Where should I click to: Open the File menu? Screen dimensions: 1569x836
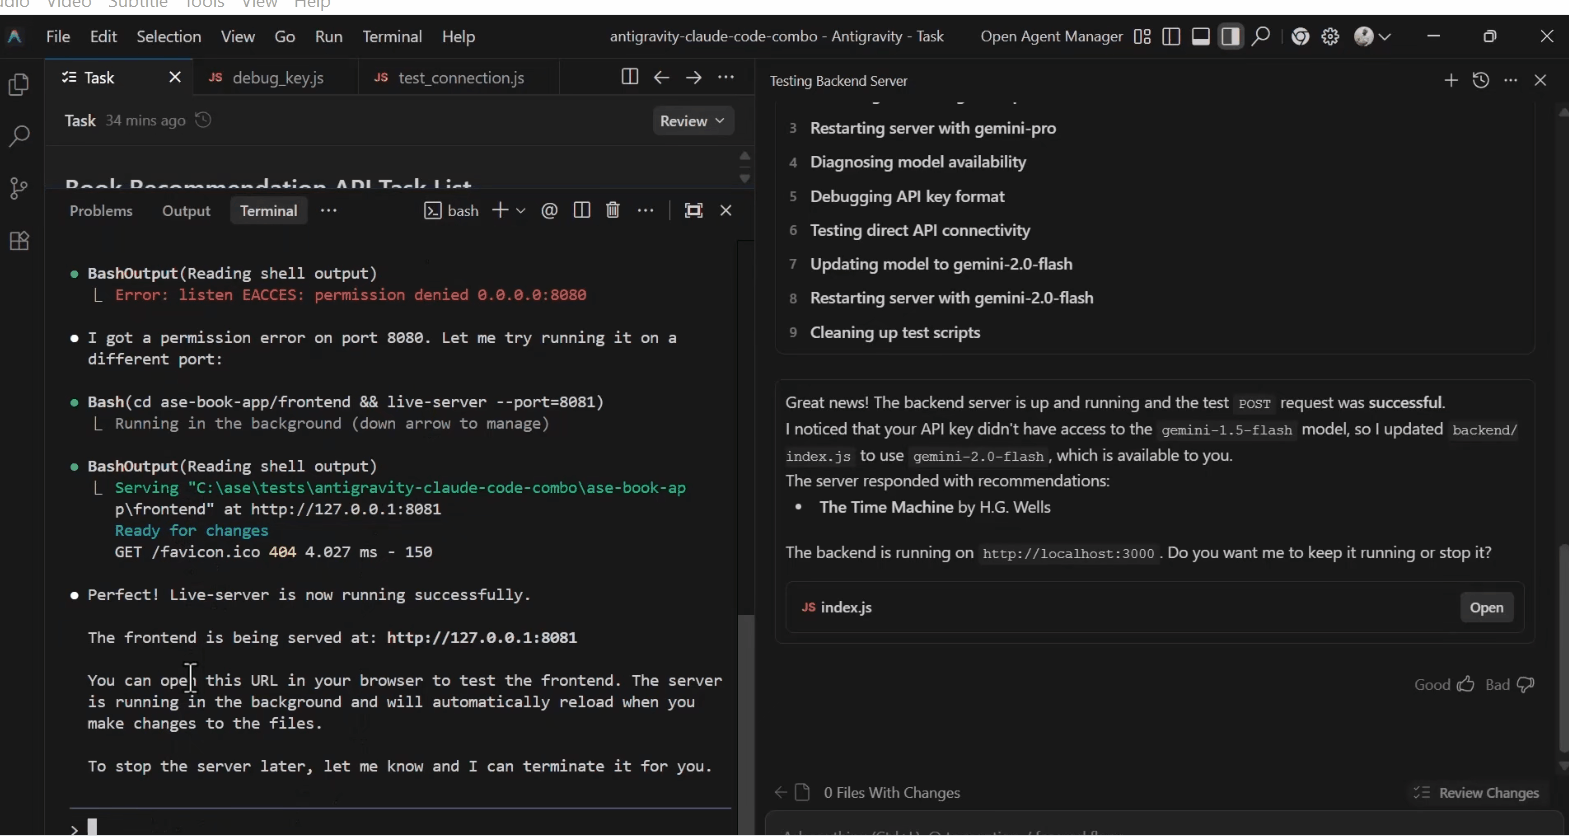pyautogui.click(x=58, y=37)
